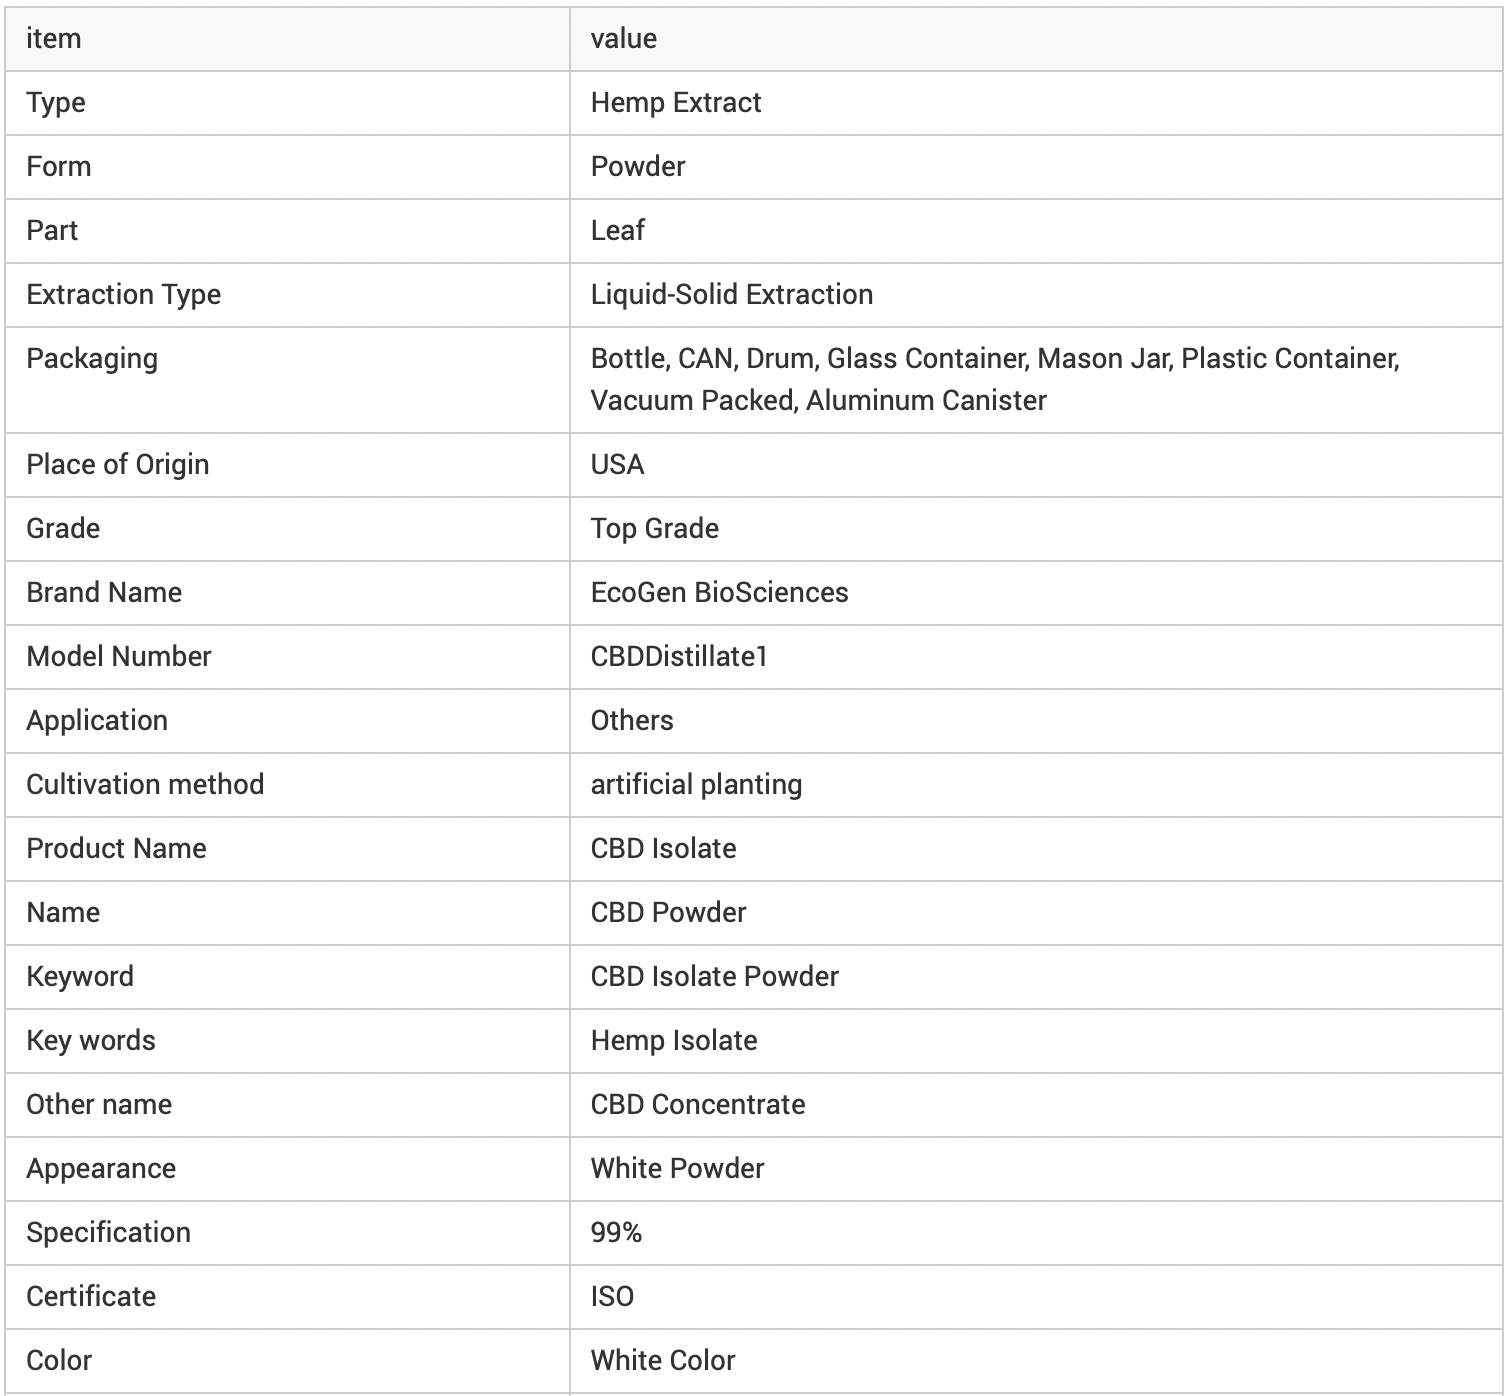Select the 'CBD Isolate' product name
This screenshot has height=1396, width=1506.
click(x=664, y=849)
